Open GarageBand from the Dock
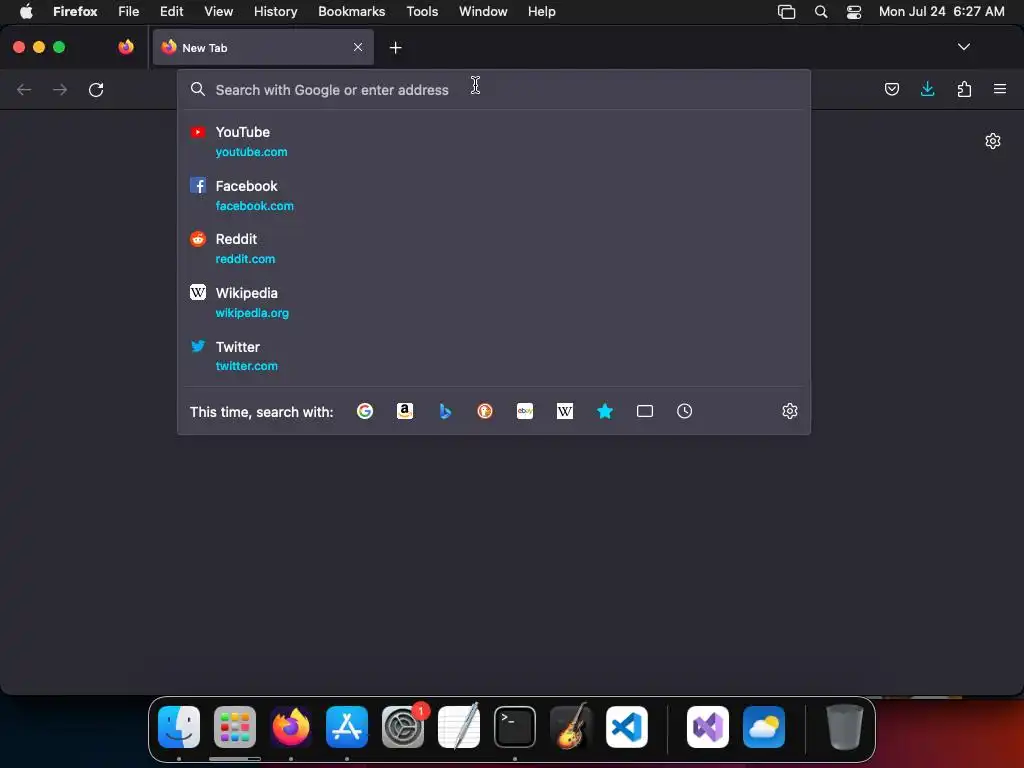The width and height of the screenshot is (1024, 768). pyautogui.click(x=571, y=727)
